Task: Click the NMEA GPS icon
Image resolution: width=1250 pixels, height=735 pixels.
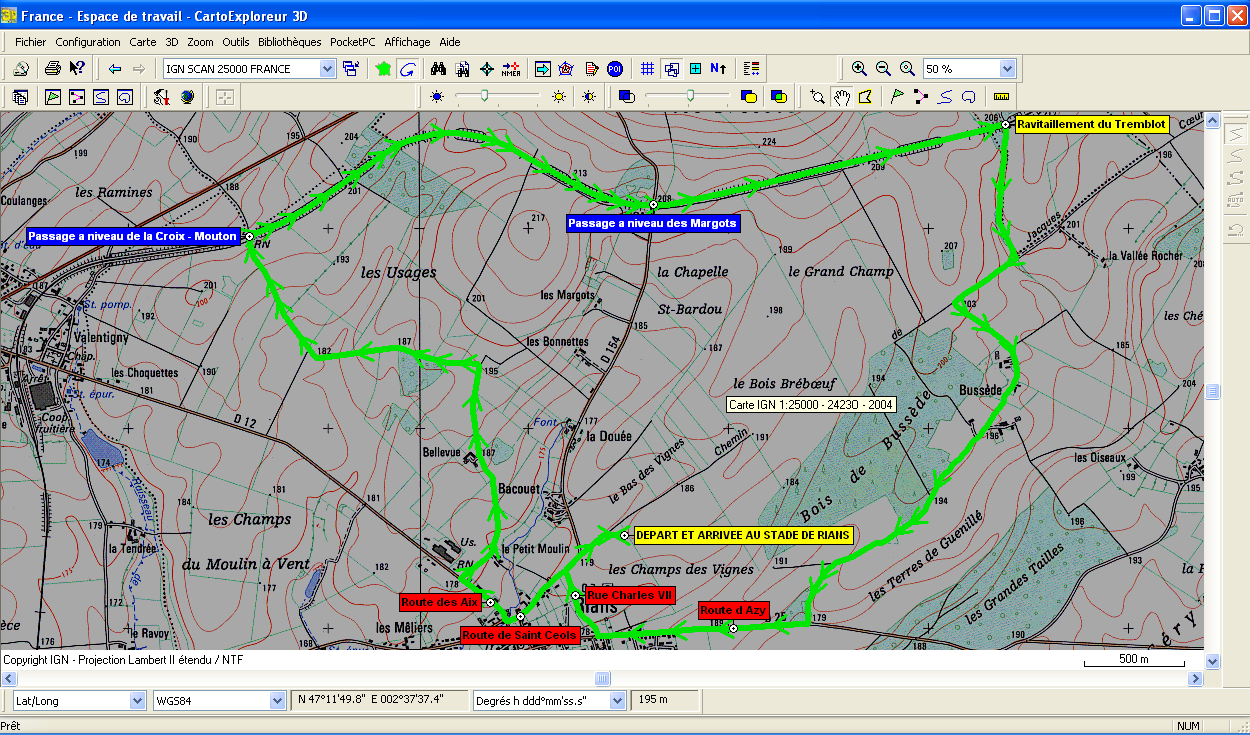Action: click(511, 69)
